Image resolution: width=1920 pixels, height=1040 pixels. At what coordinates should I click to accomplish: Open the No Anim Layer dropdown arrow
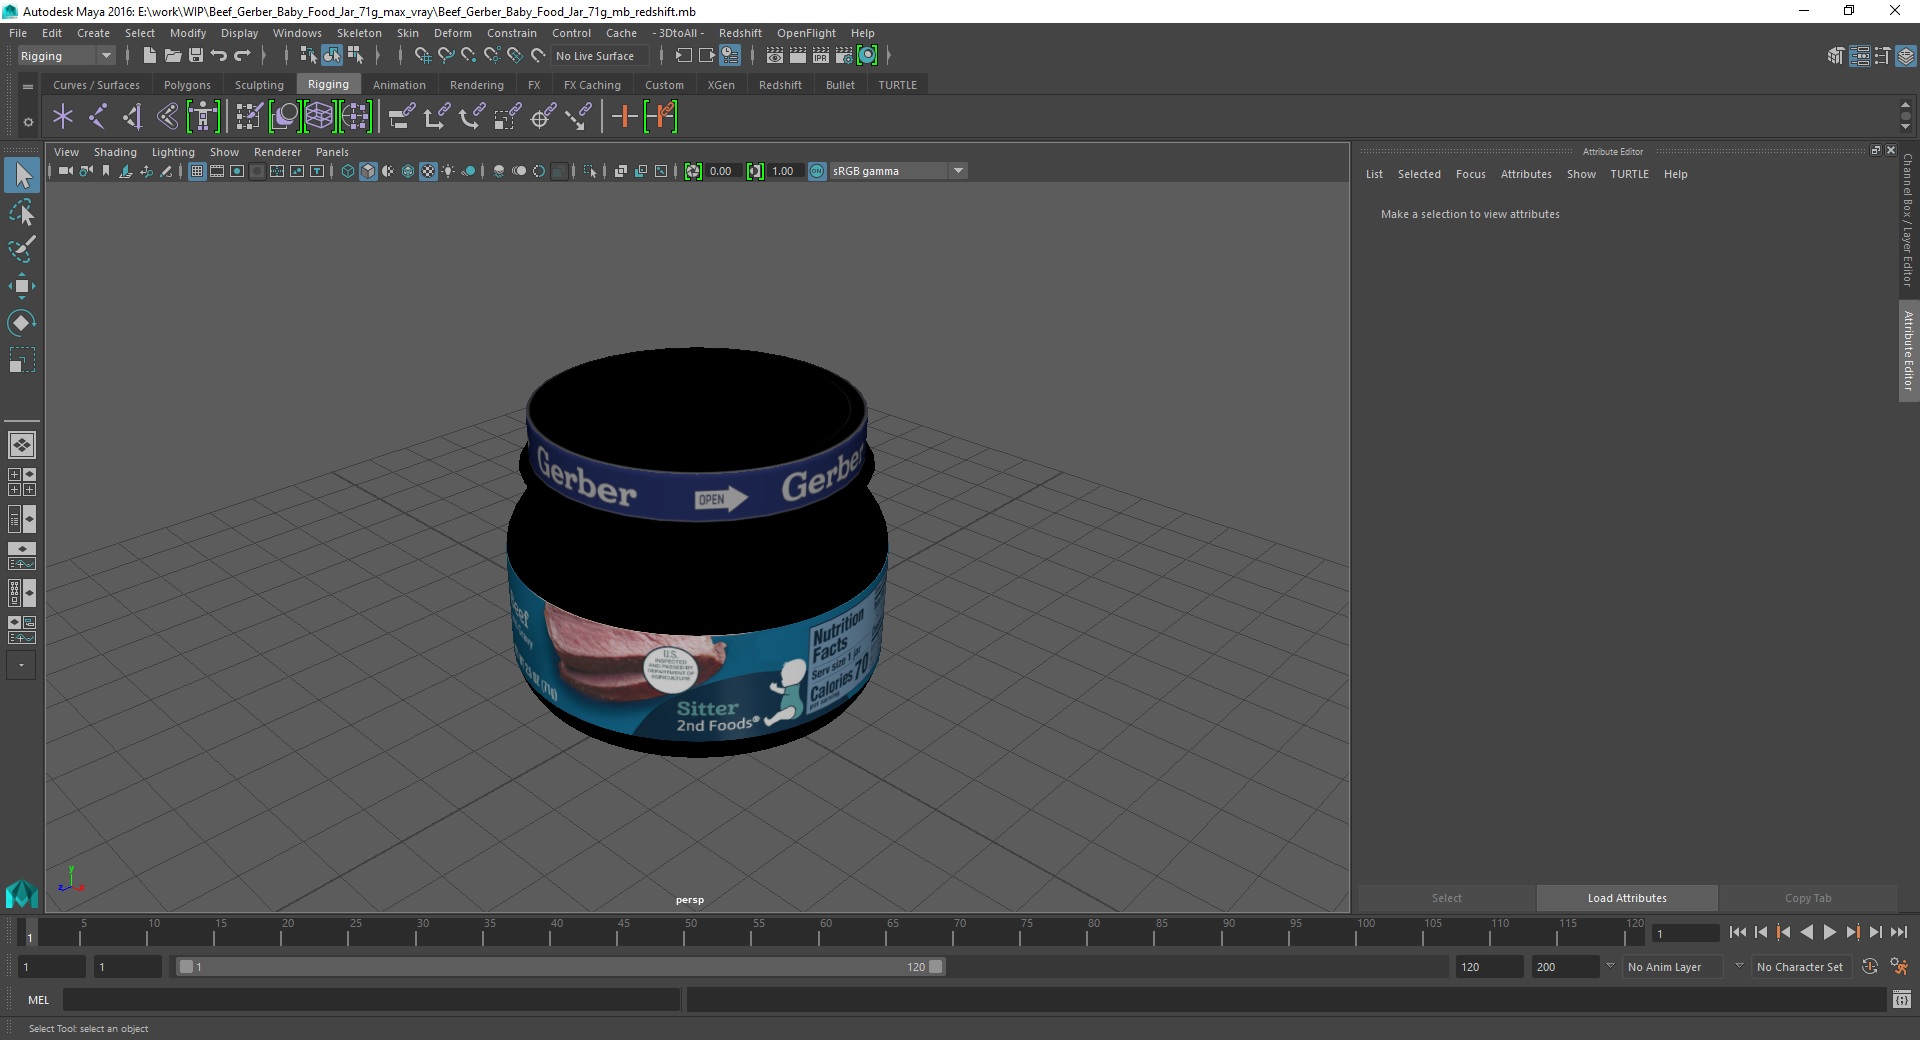pos(1609,966)
